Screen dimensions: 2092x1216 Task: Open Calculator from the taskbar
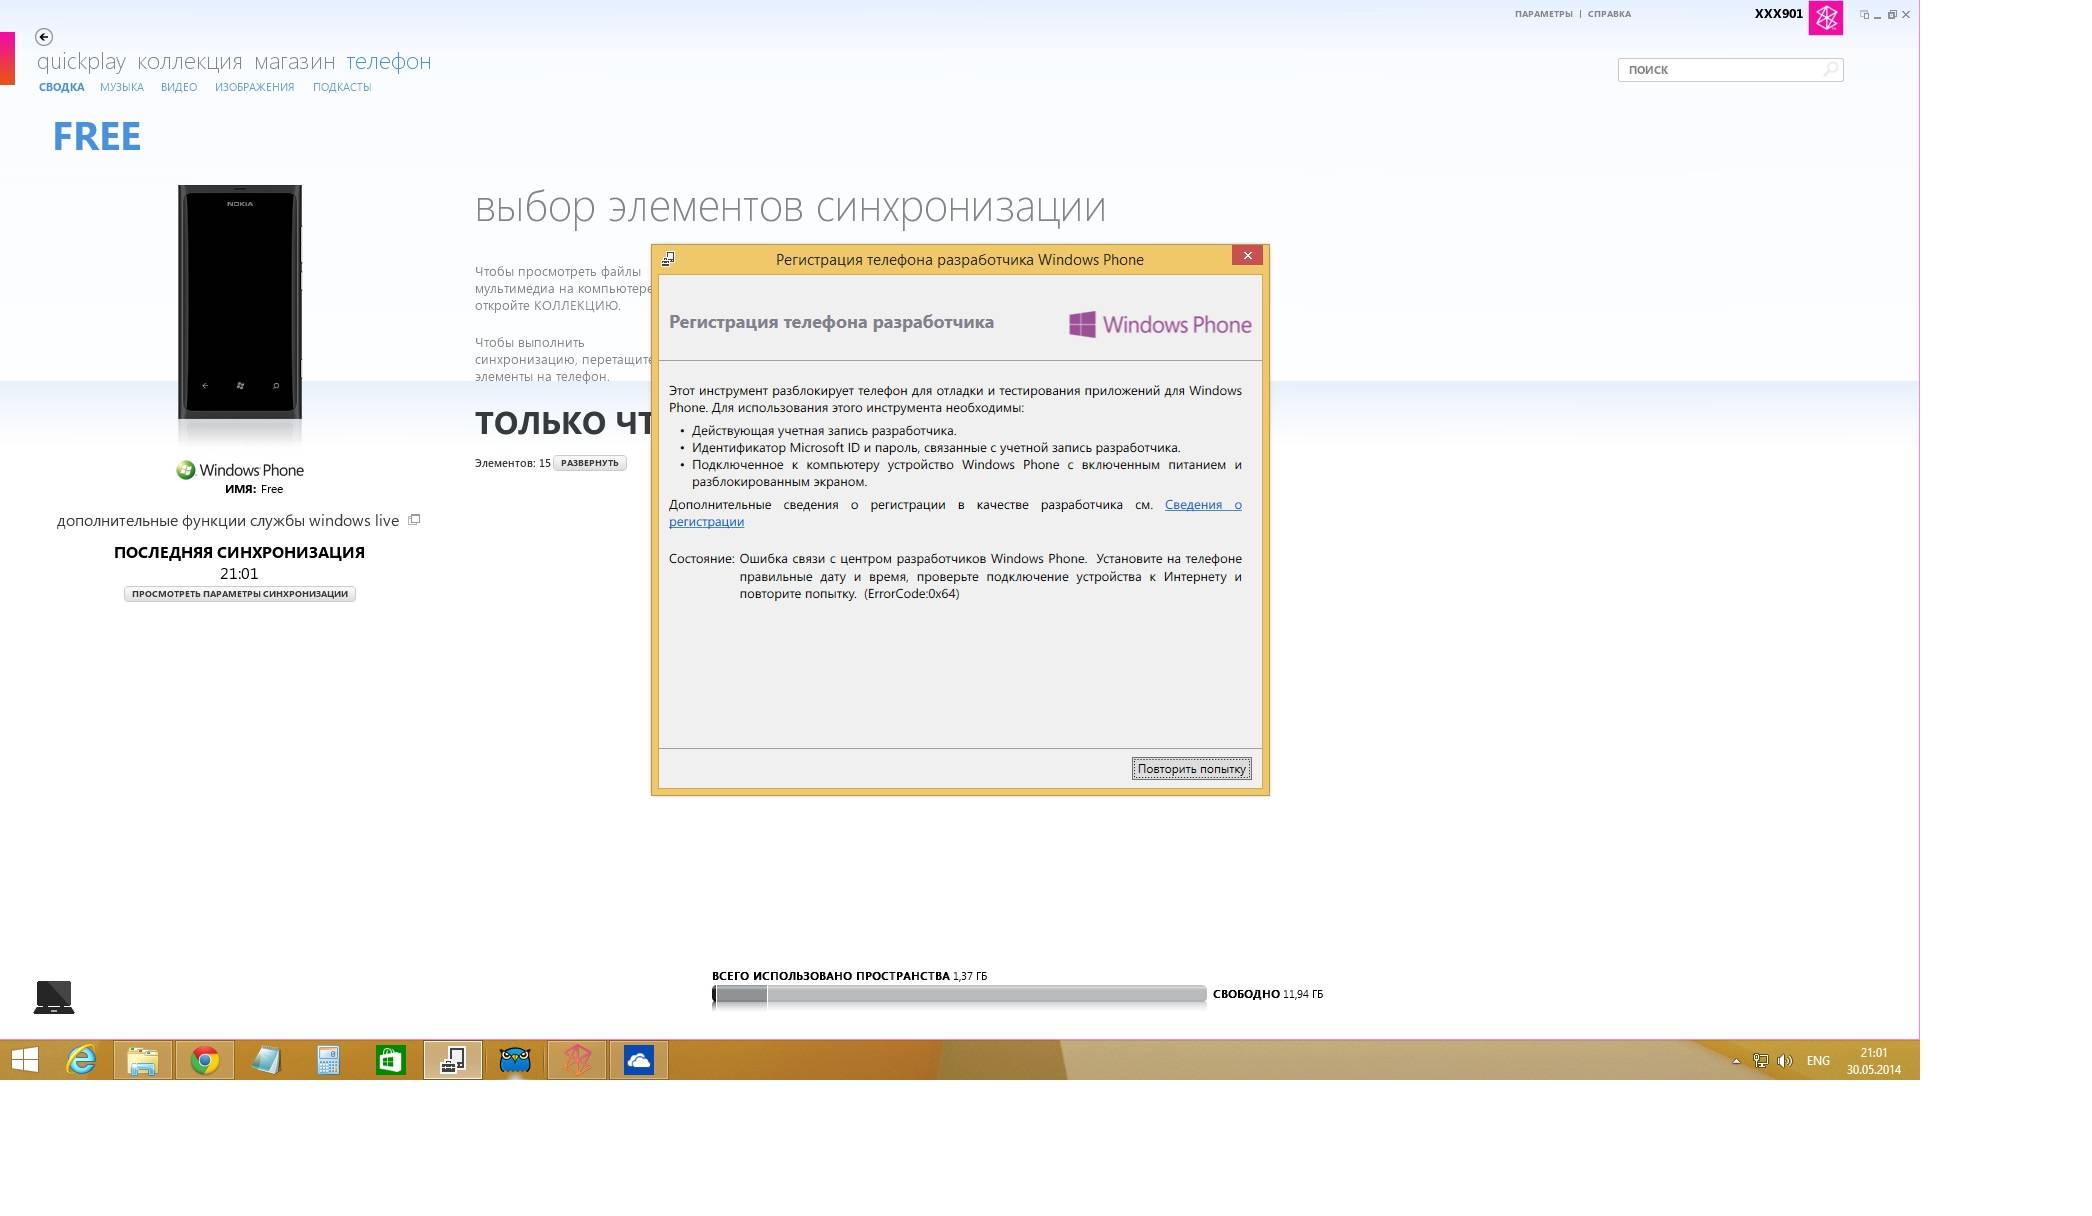point(329,1060)
